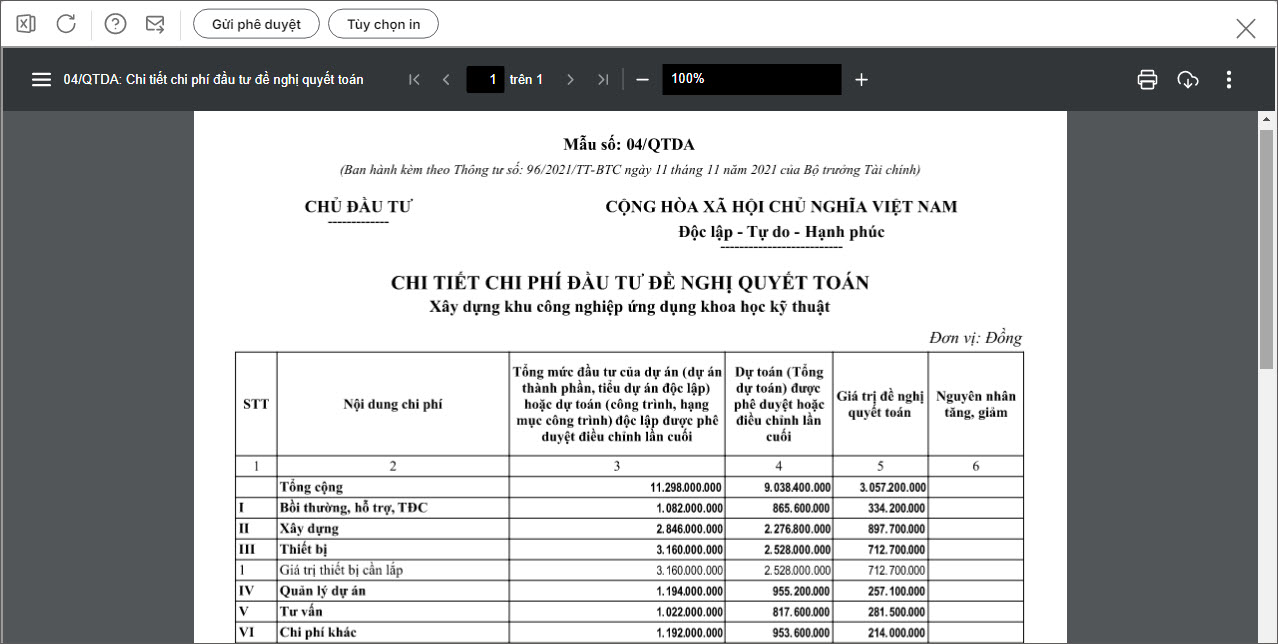Viewport: 1278px width, 644px height.
Task: Open the Tùy chọn in button
Action: tap(383, 24)
